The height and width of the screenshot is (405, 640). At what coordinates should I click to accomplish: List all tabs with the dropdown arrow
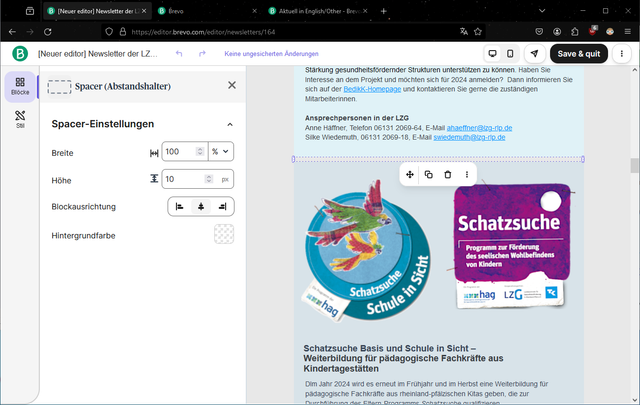click(542, 11)
